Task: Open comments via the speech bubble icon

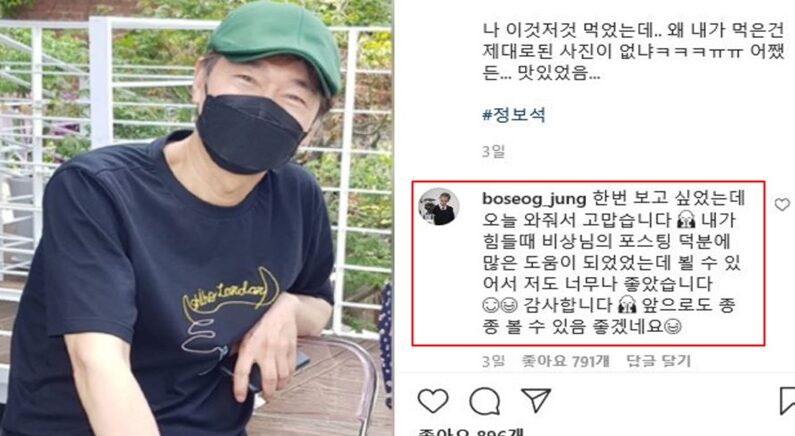Action: [485, 402]
